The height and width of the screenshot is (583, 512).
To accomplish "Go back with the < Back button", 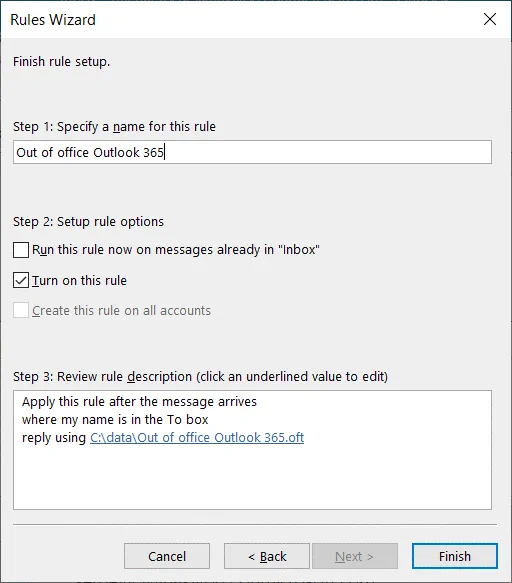I will pyautogui.click(x=267, y=556).
